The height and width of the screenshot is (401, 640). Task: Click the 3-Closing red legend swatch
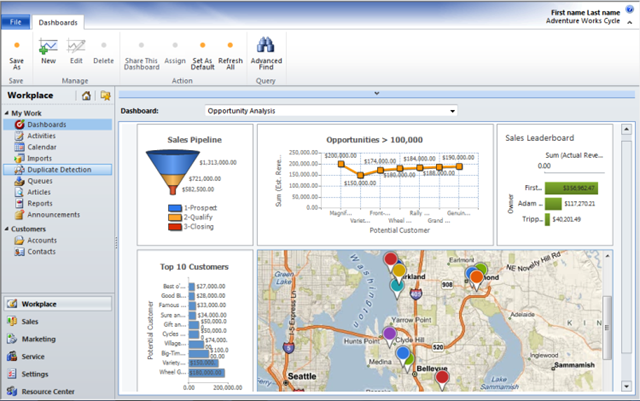[175, 227]
